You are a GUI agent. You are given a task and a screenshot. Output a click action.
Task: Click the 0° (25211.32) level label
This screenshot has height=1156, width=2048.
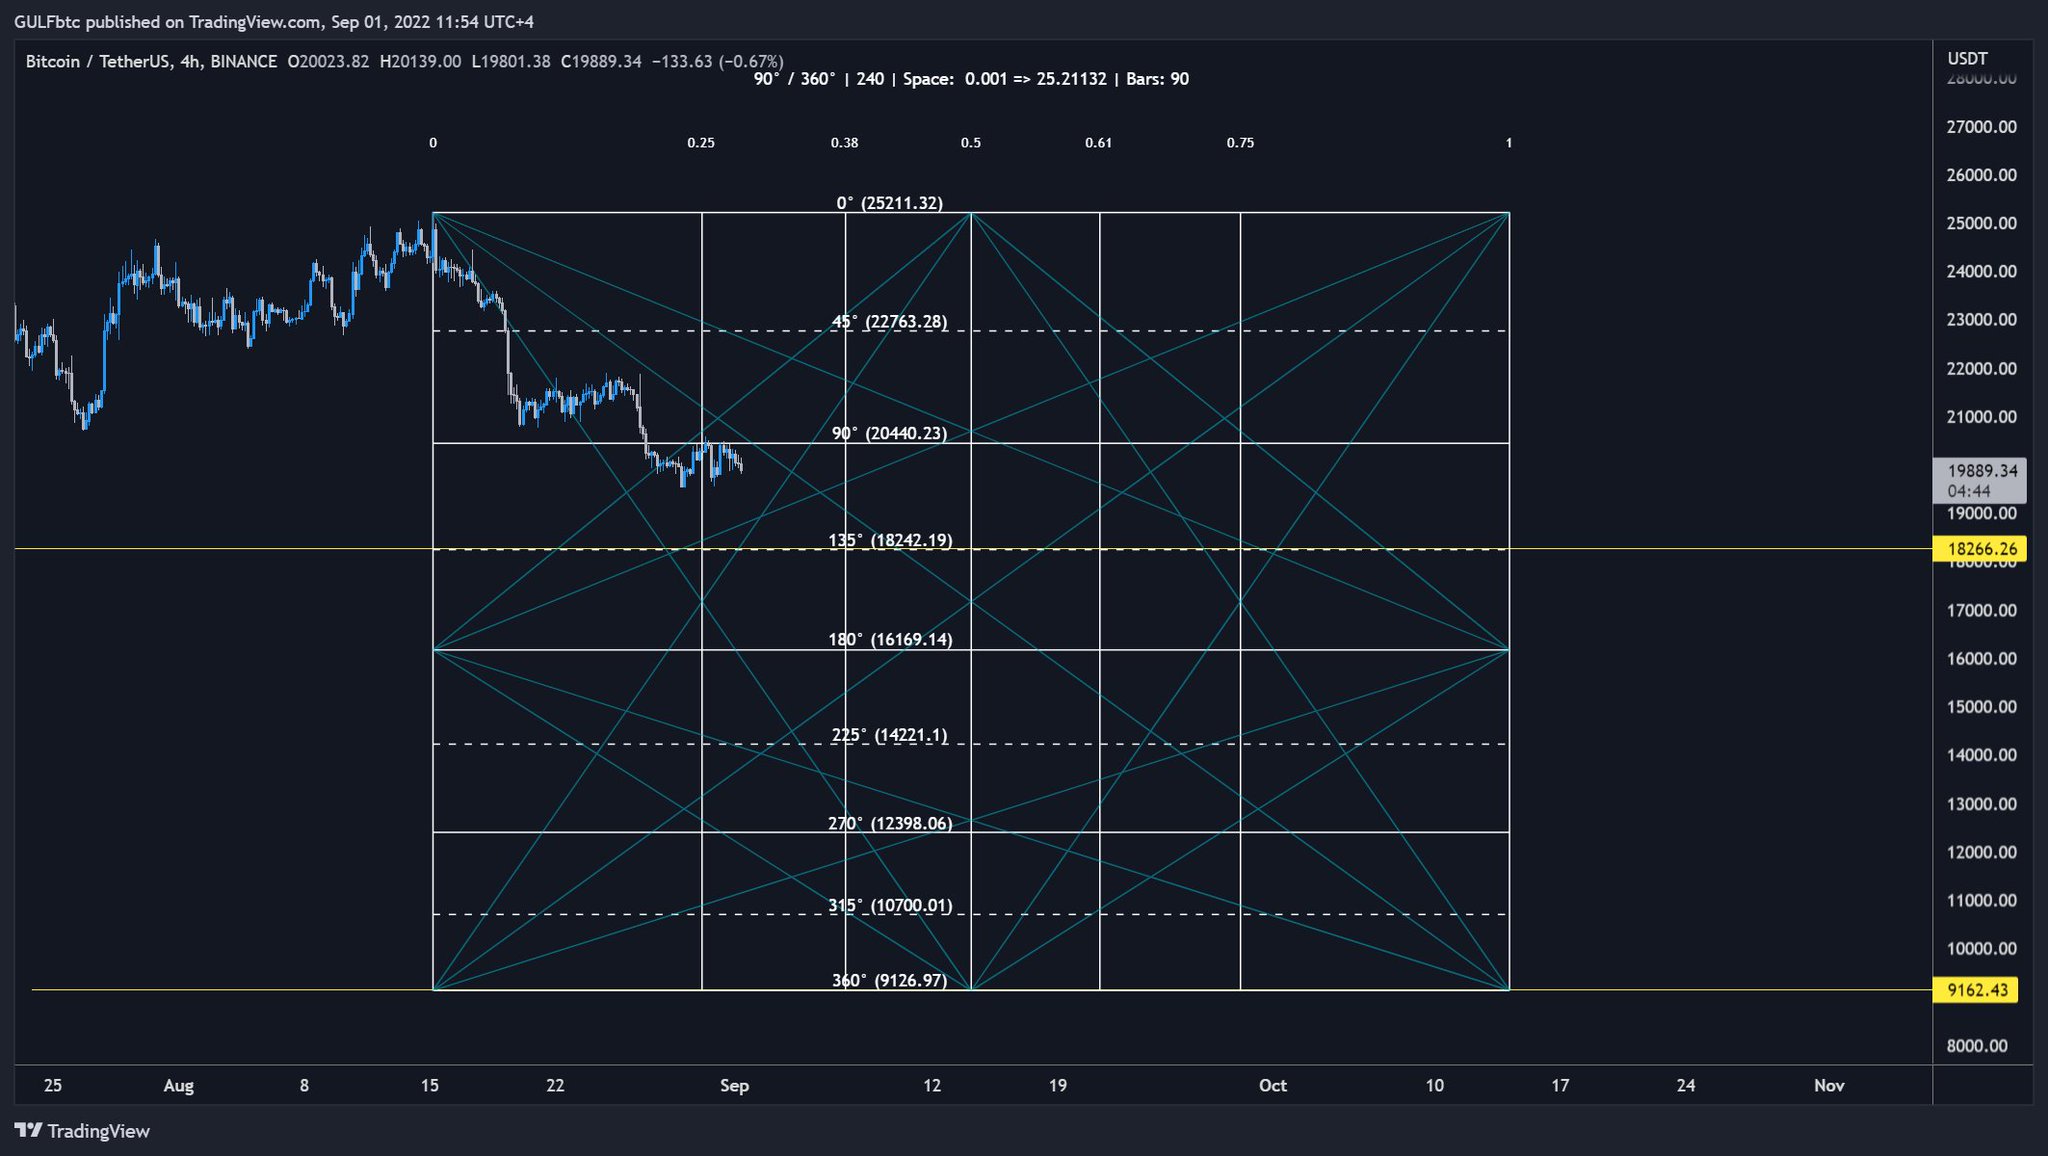coord(889,203)
